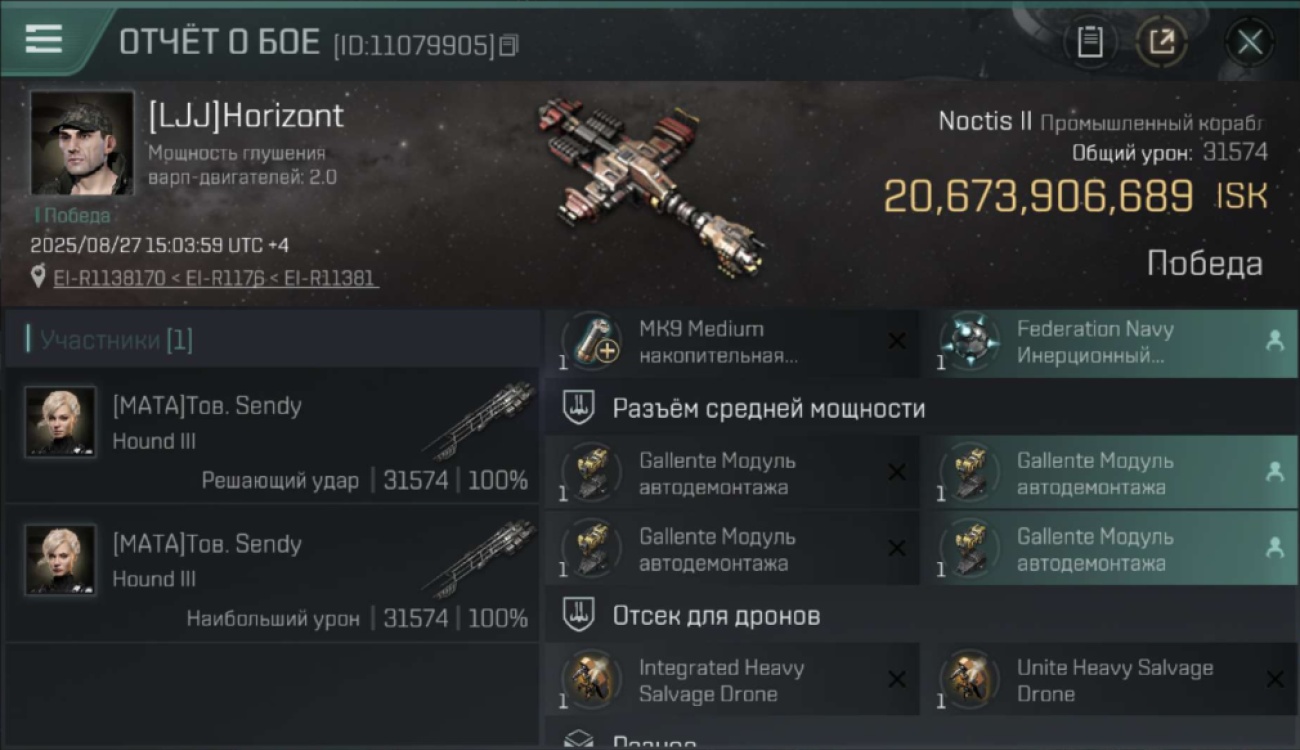Copy the battle report ID via the copy icon

coord(509,45)
